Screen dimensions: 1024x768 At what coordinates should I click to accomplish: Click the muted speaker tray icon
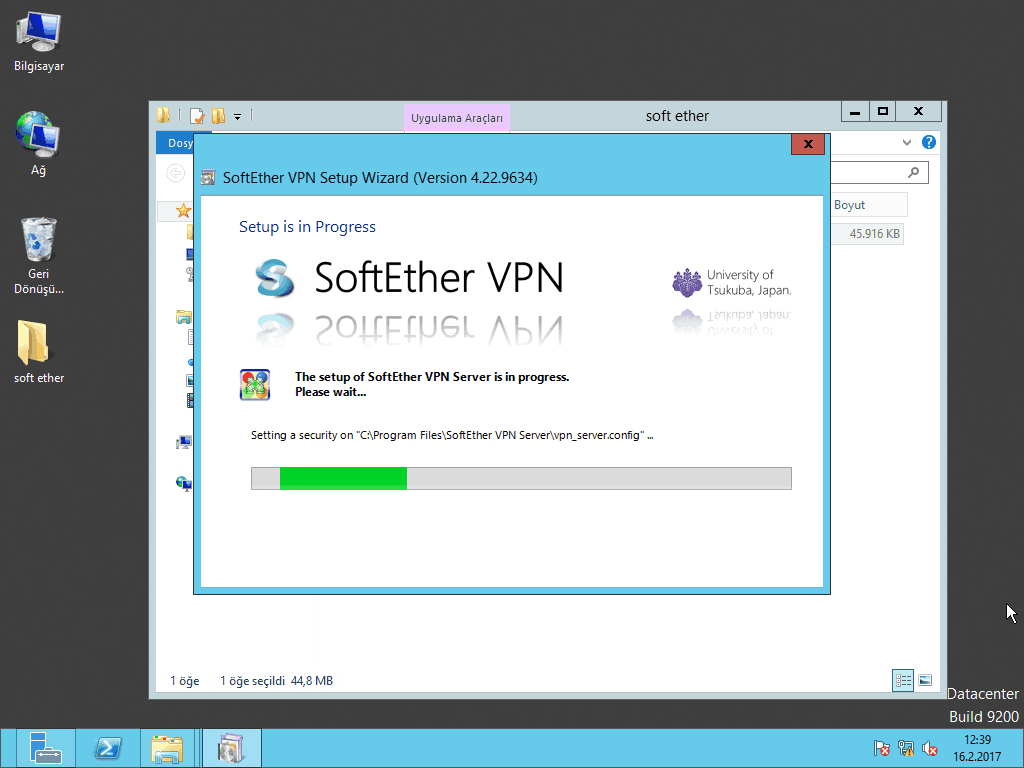(929, 748)
